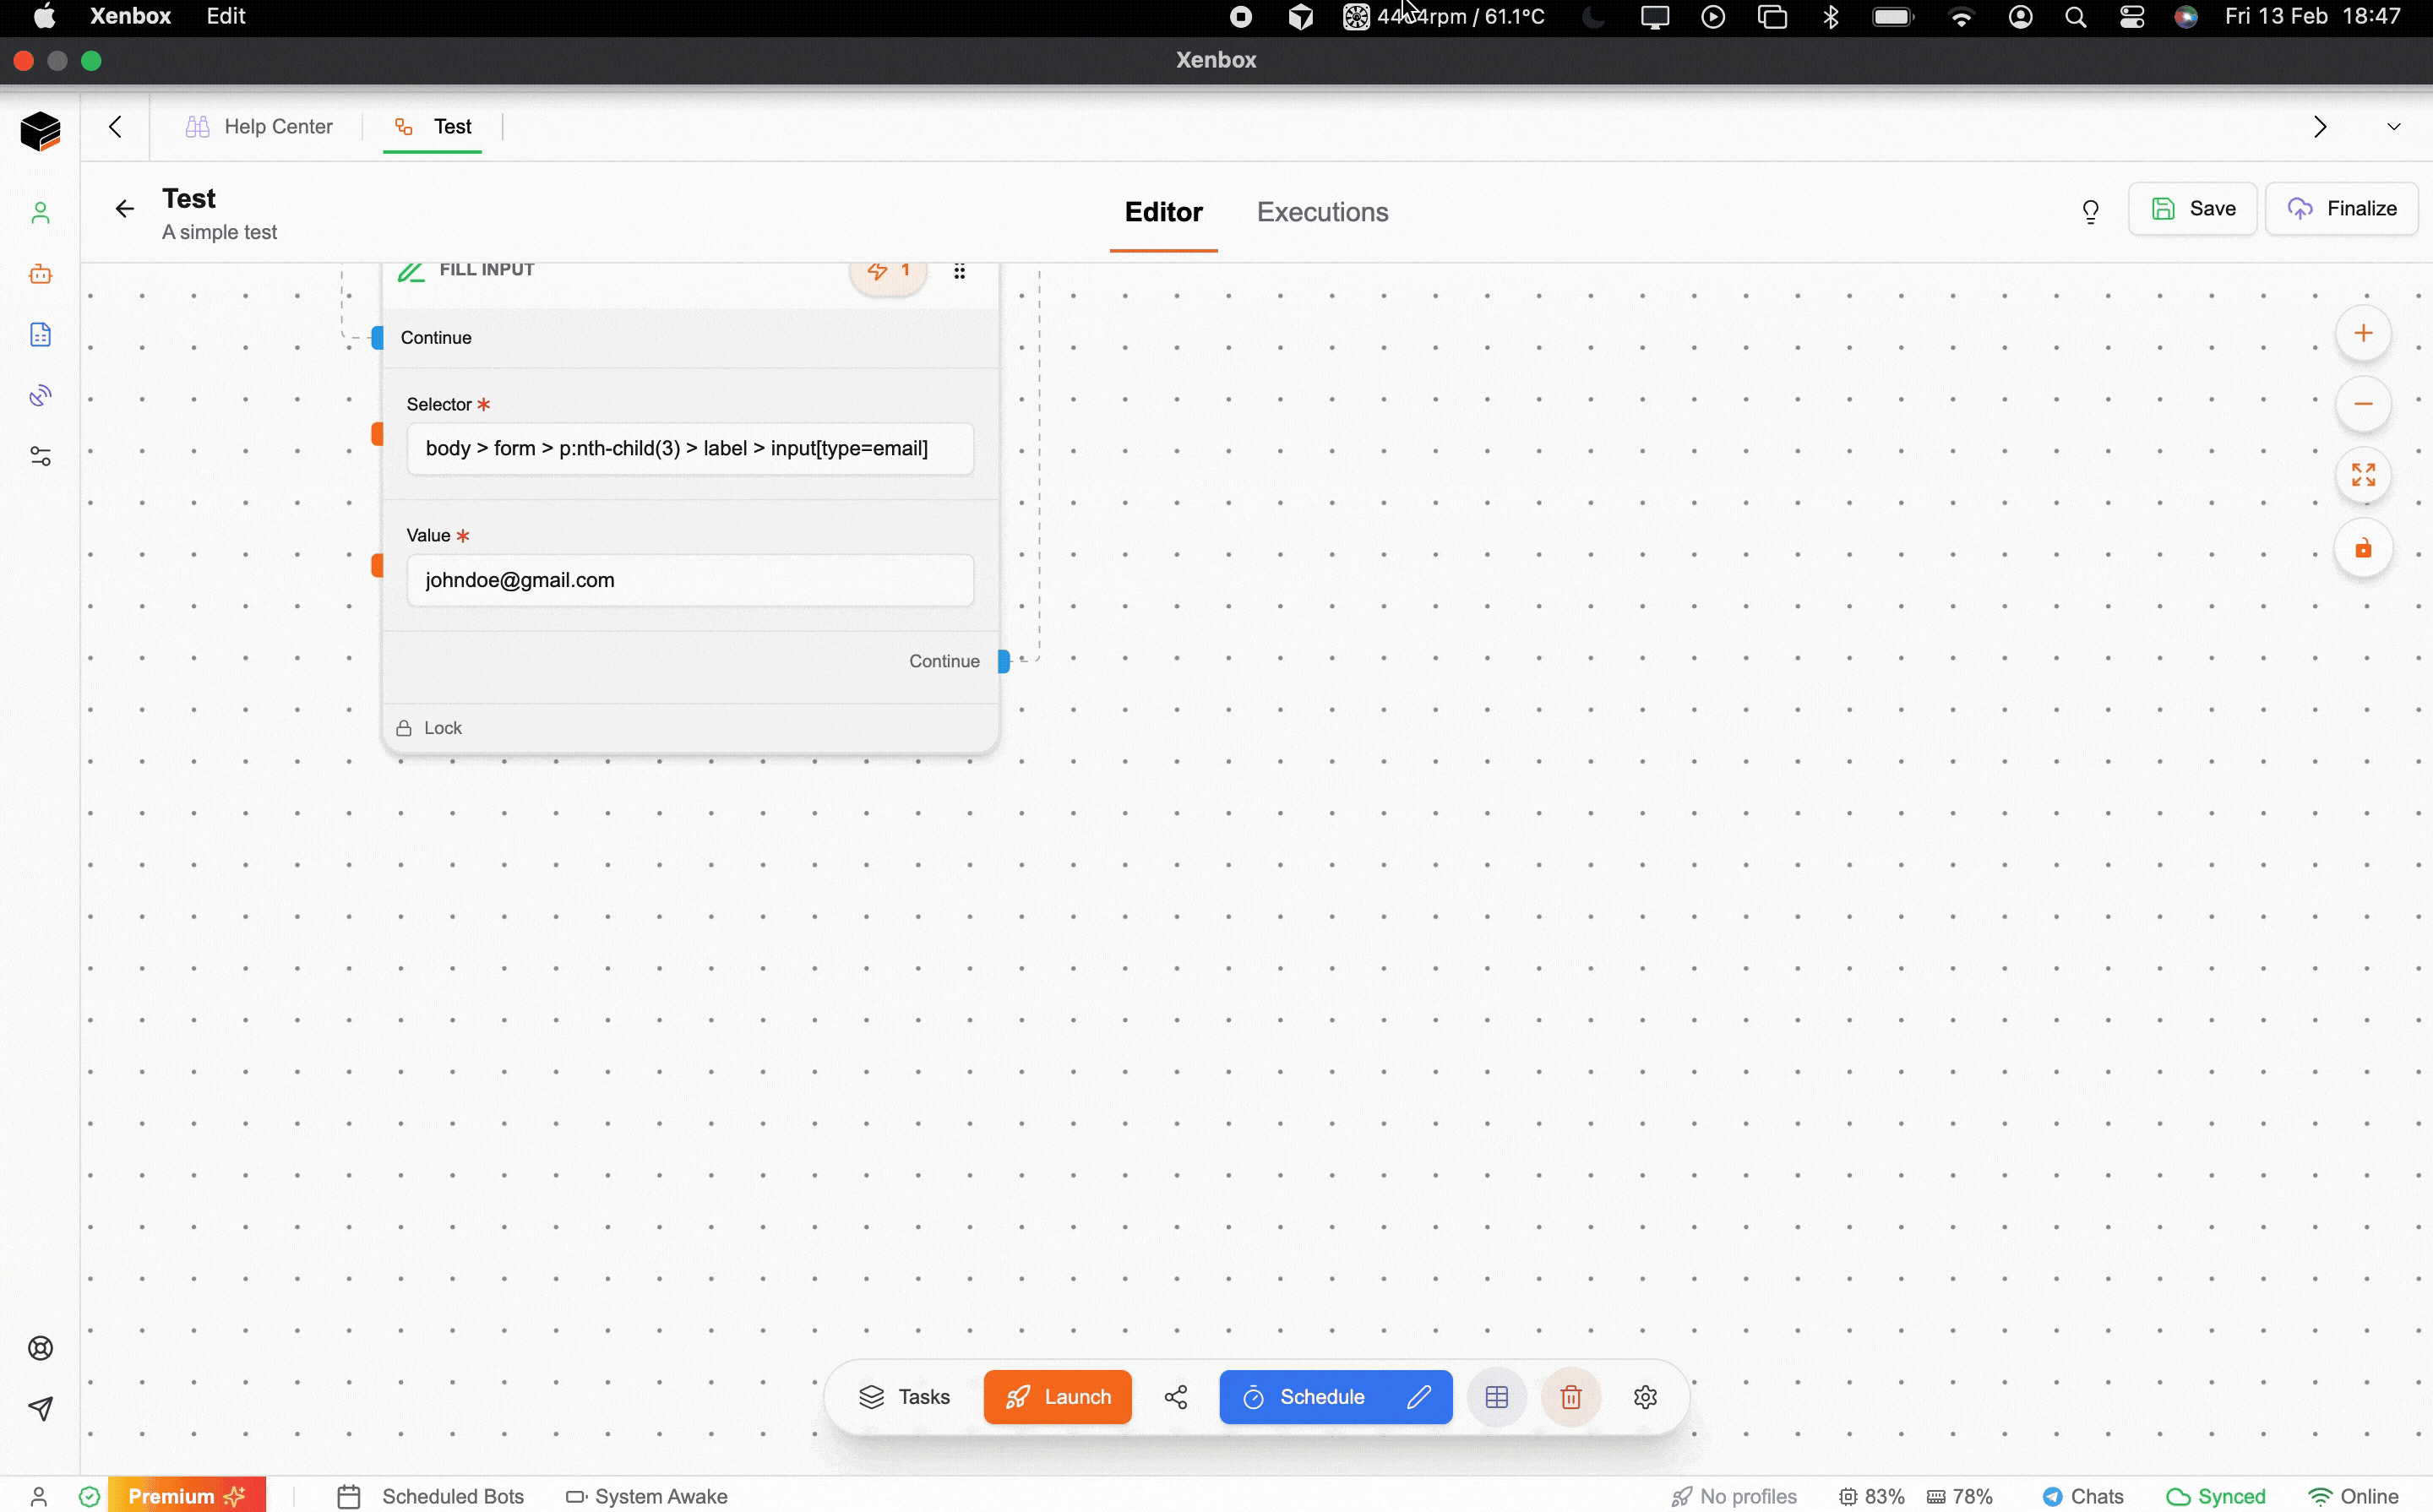Open the settings gear in bottom toolbar

pyautogui.click(x=1645, y=1397)
